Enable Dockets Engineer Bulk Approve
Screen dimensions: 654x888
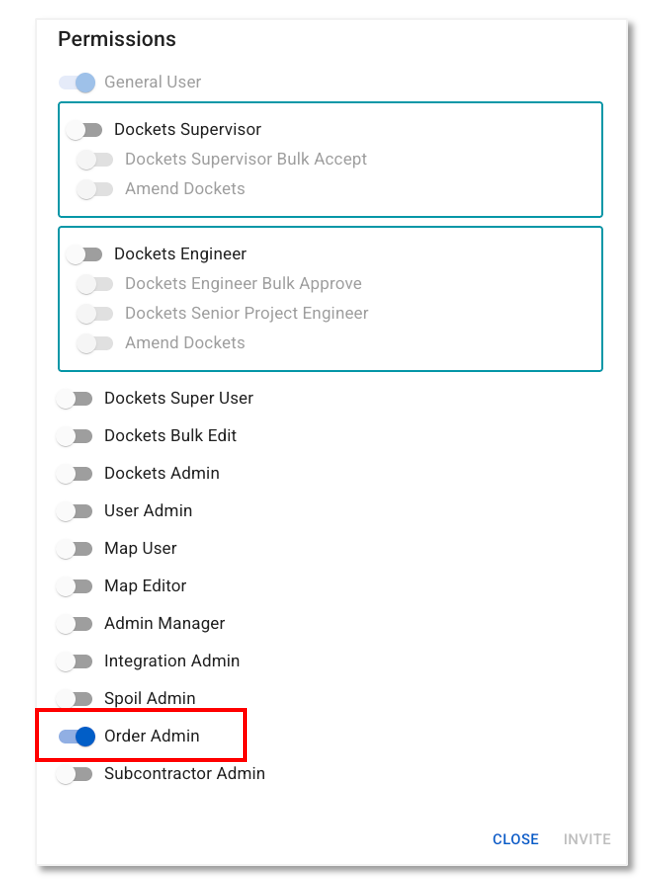pyautogui.click(x=96, y=284)
